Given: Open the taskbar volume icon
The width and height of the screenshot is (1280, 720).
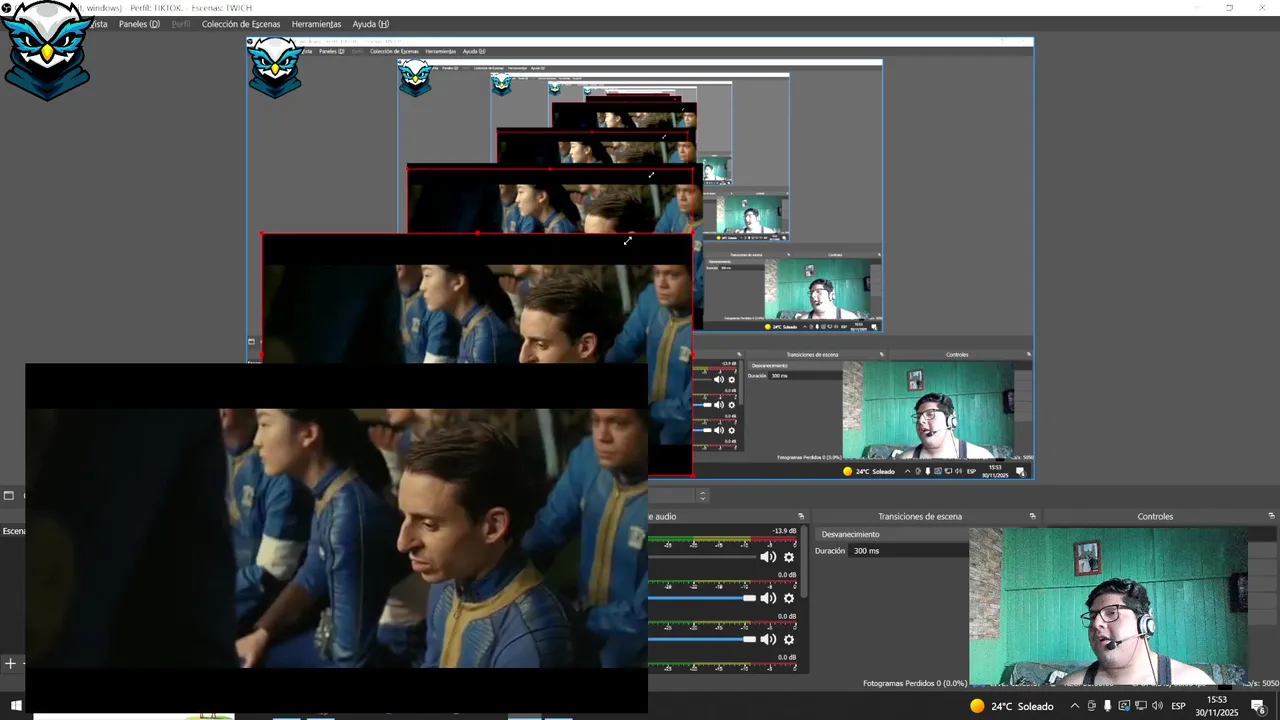Looking at the screenshot, I should tap(1157, 706).
